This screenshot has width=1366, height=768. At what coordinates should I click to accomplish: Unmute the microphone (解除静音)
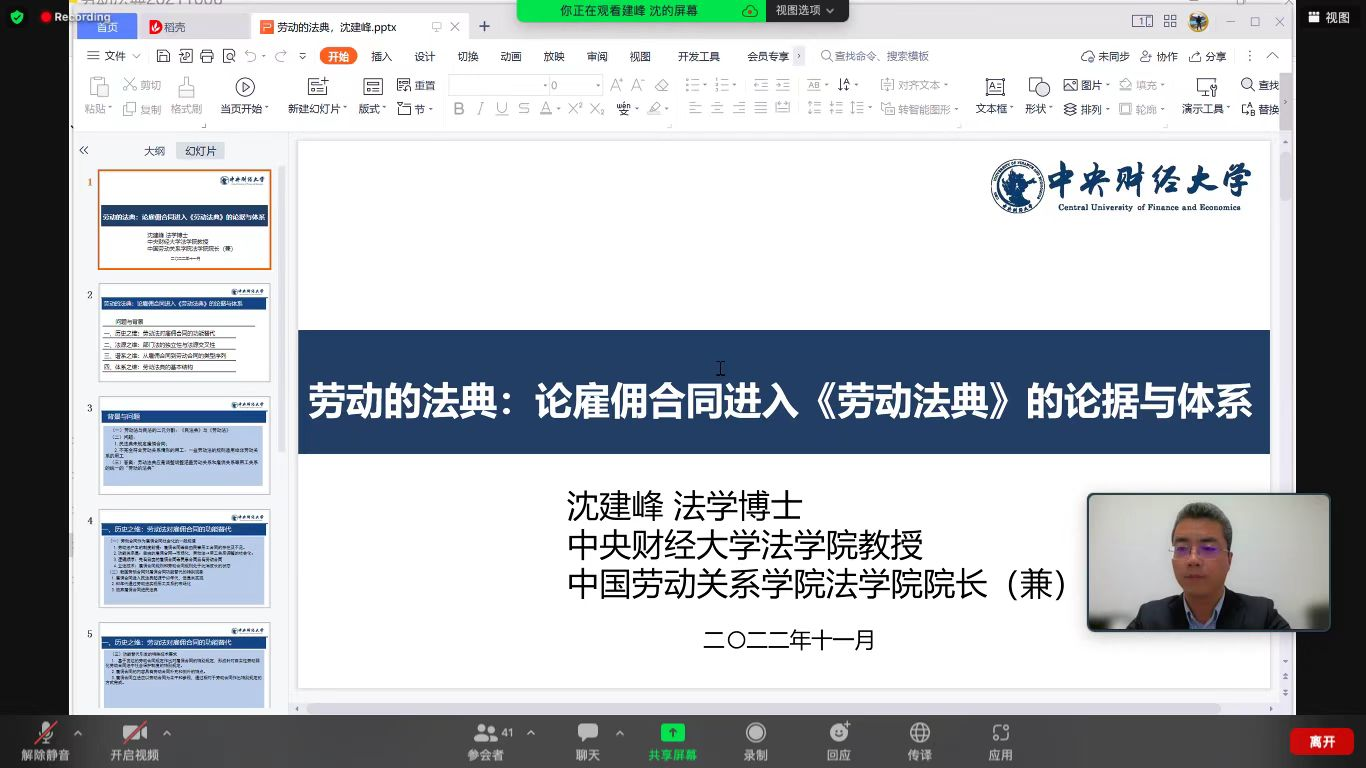pyautogui.click(x=45, y=733)
